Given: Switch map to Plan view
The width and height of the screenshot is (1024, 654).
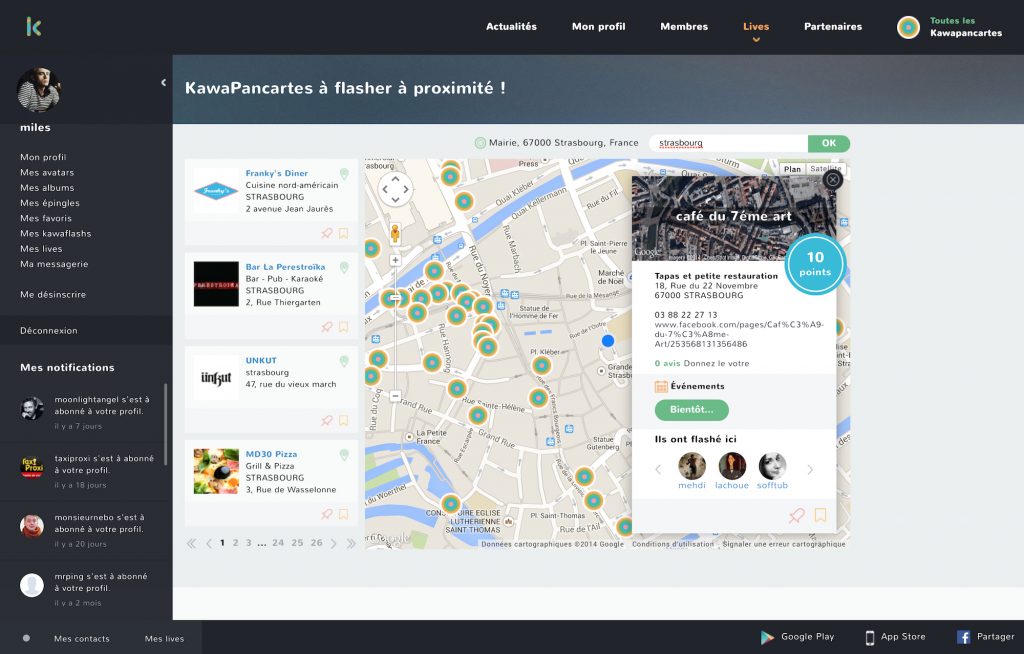Looking at the screenshot, I should pyautogui.click(x=792, y=169).
